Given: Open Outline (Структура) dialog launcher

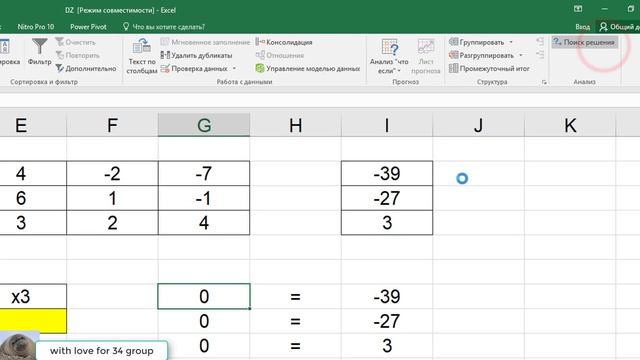Looking at the screenshot, I should (x=544, y=82).
